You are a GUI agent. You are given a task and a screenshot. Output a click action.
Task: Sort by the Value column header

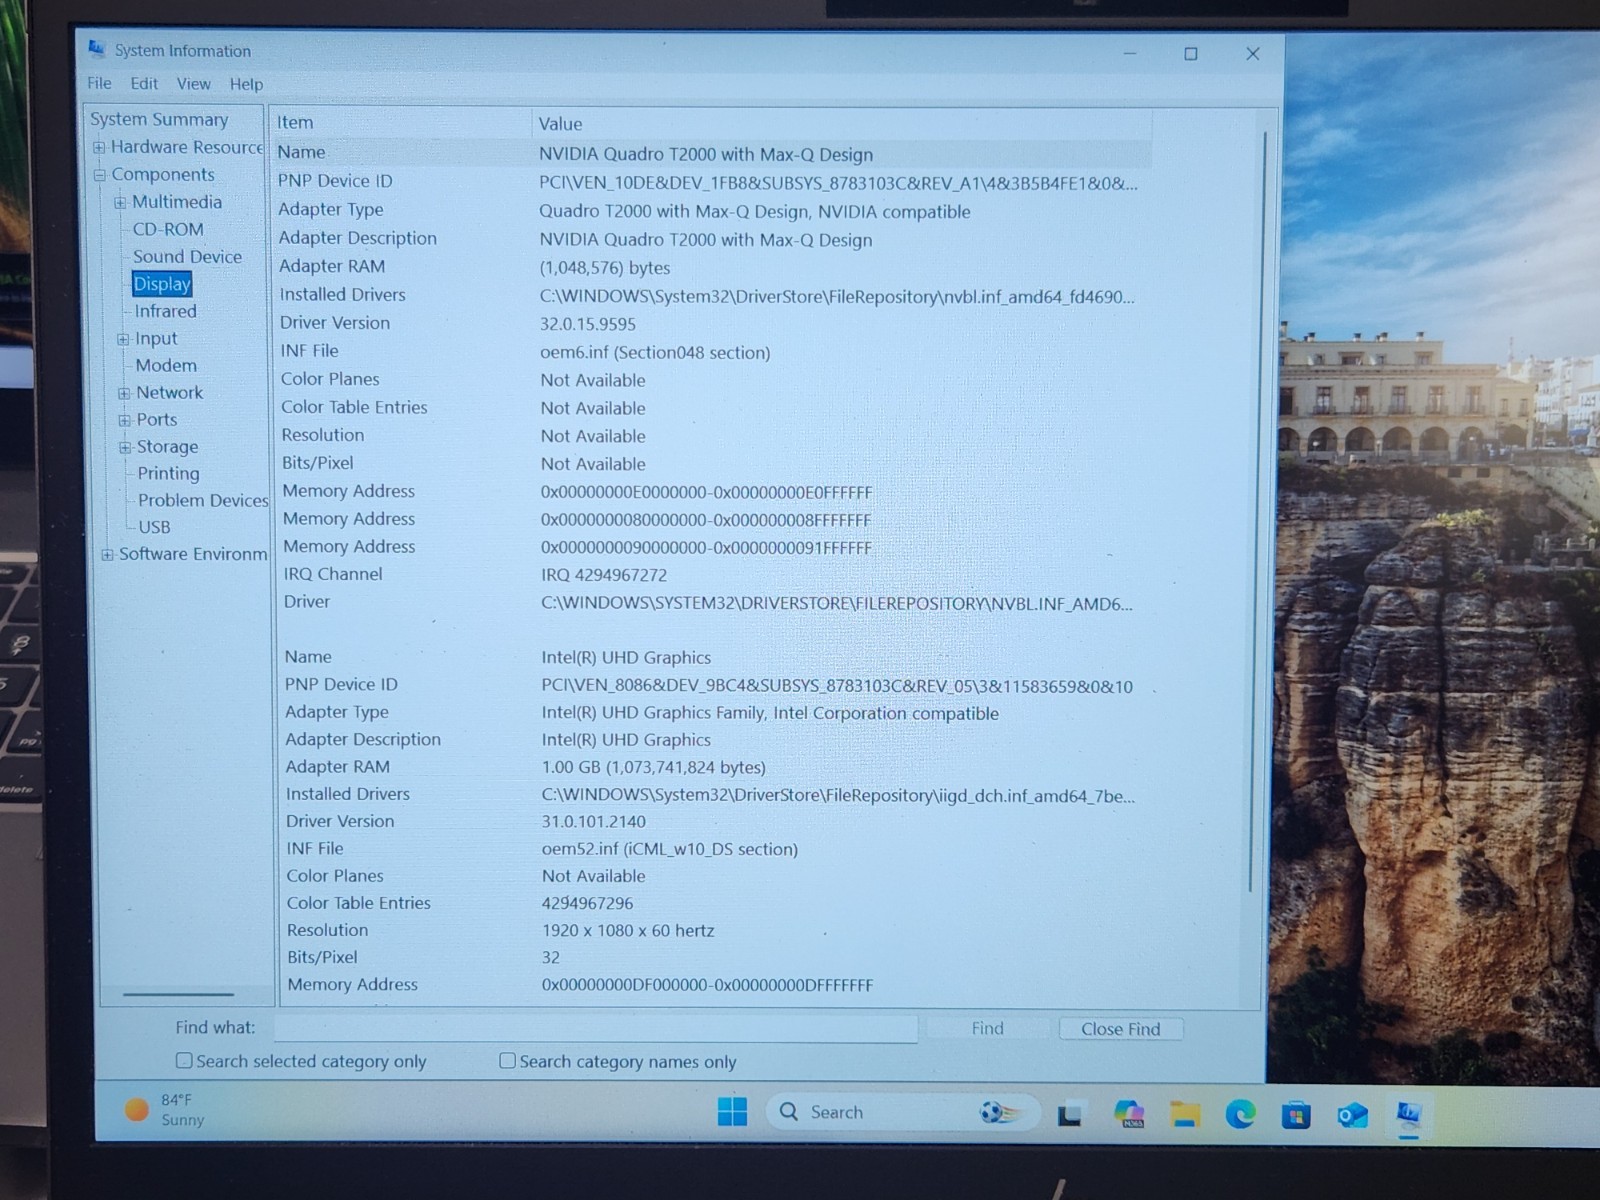841,123
